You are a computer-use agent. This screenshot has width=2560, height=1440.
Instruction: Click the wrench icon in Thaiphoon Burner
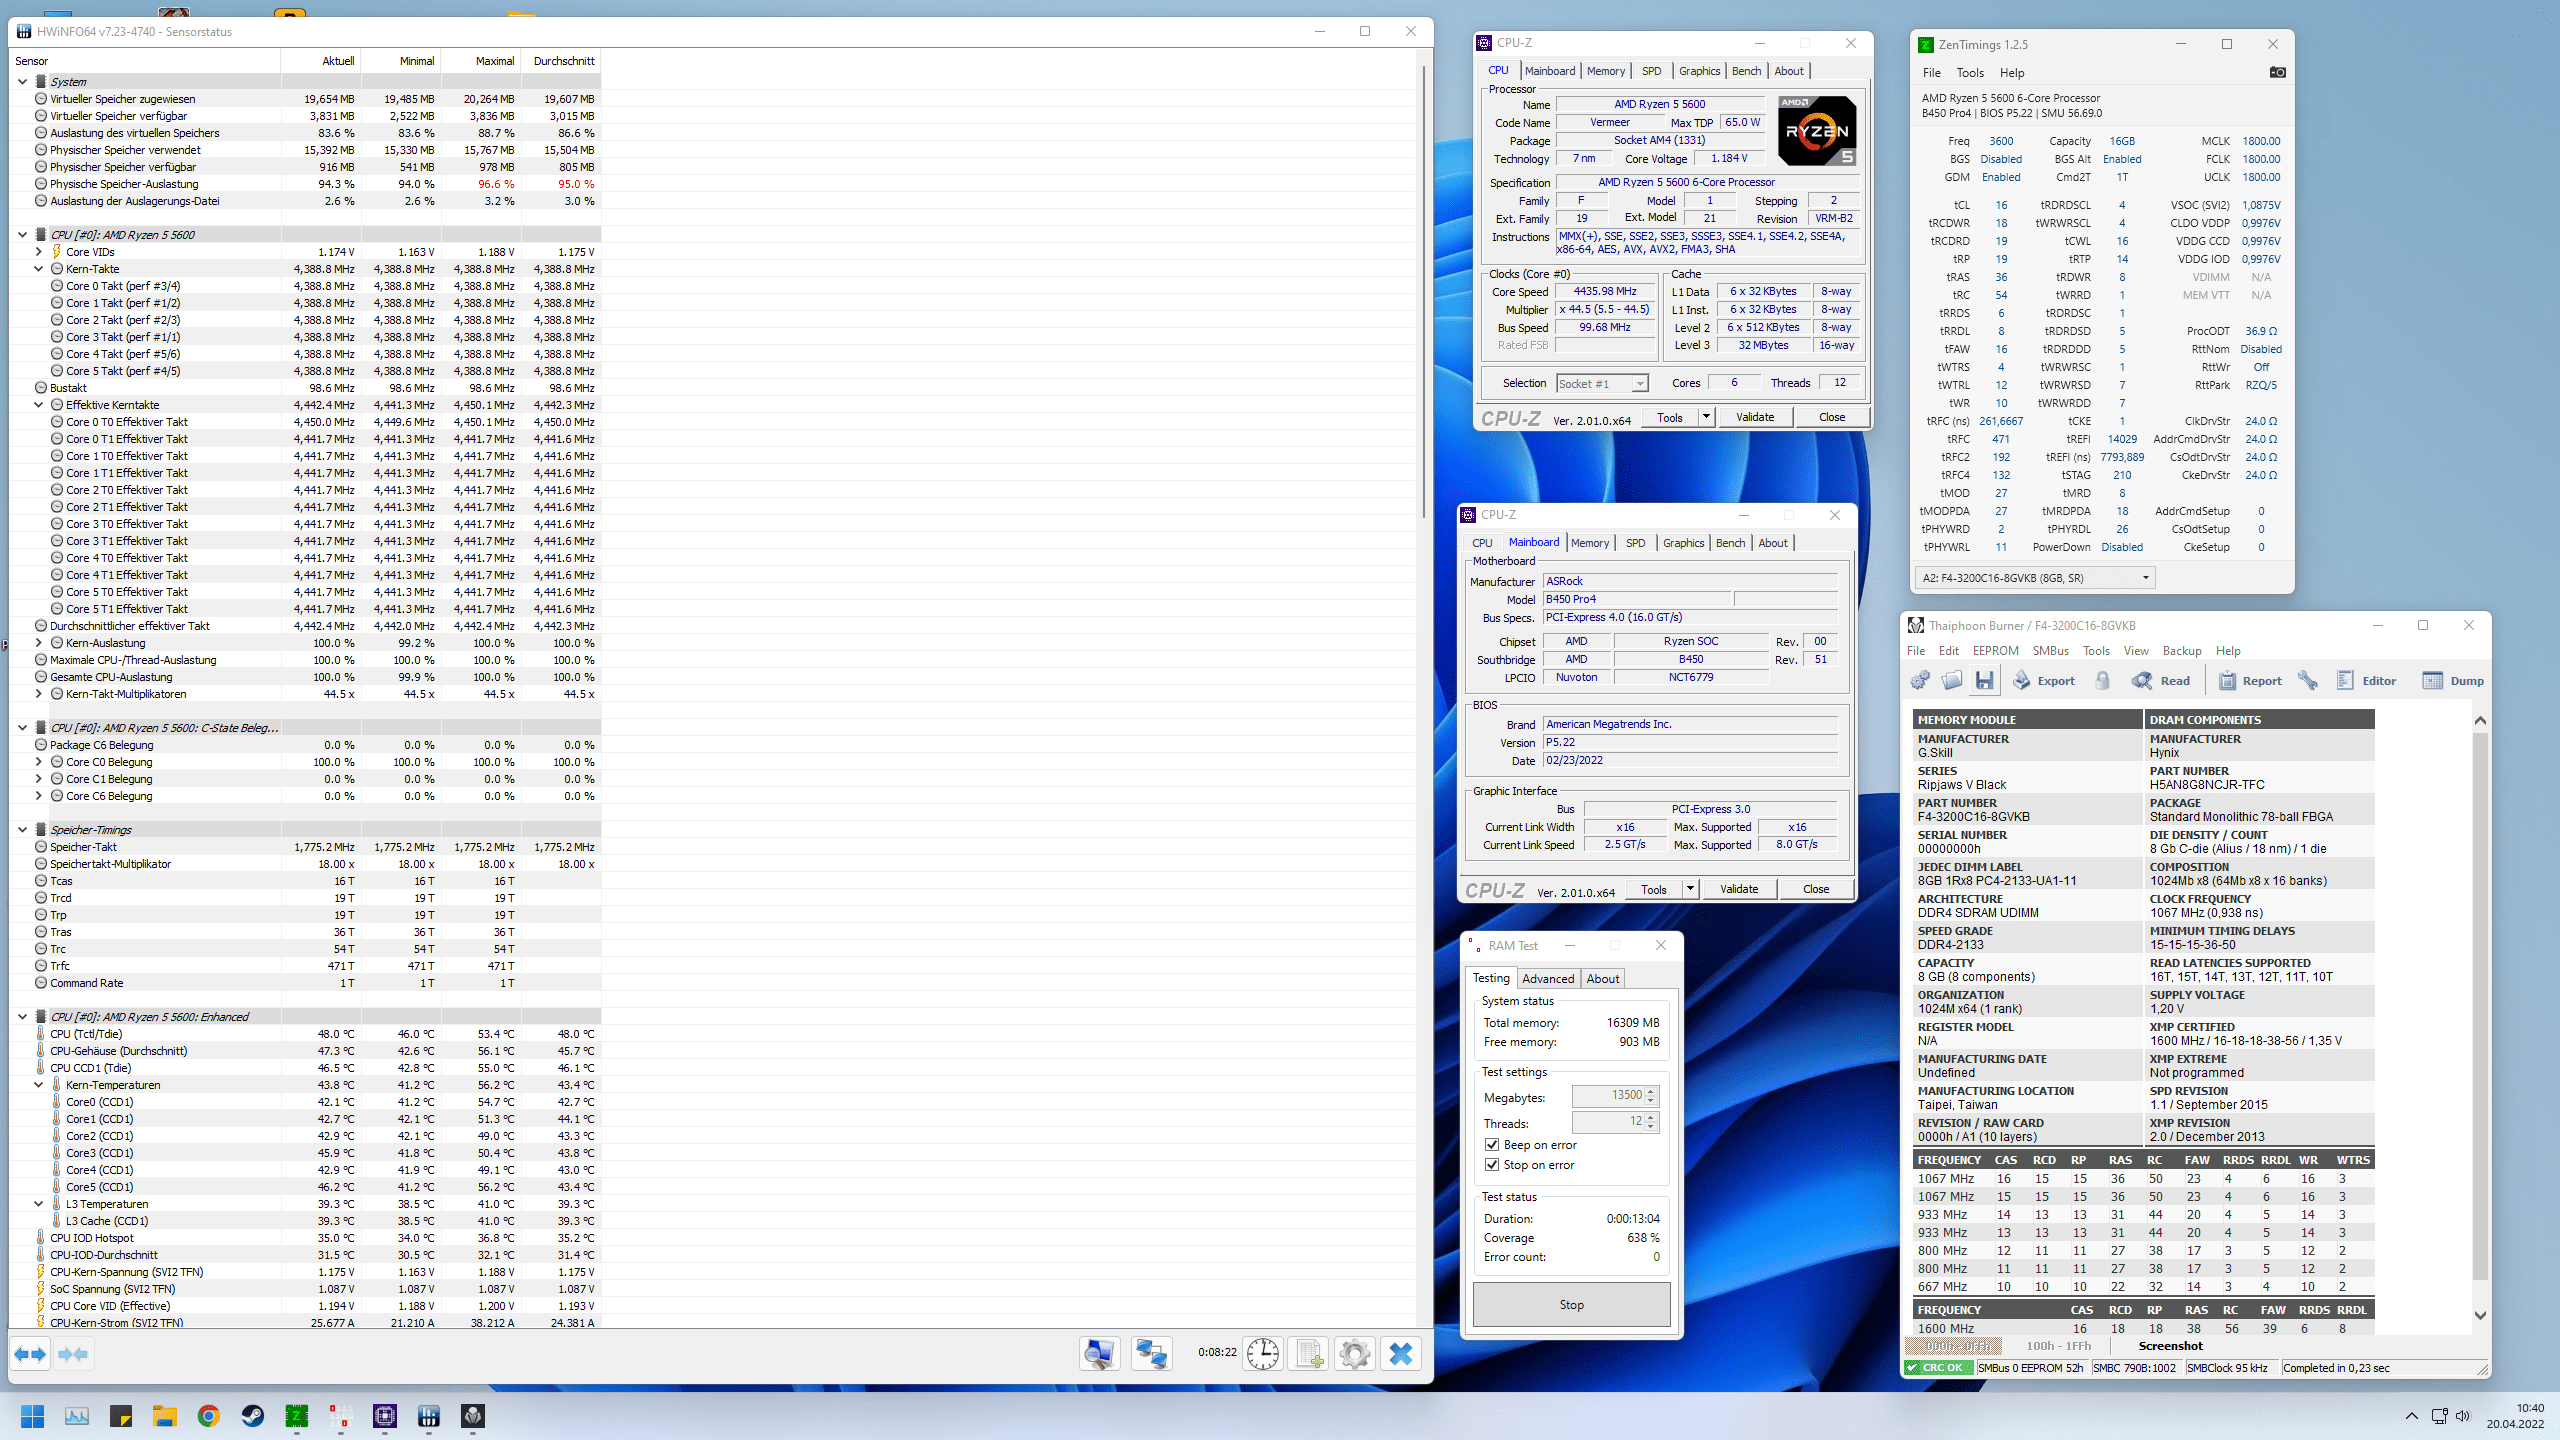[x=2308, y=680]
